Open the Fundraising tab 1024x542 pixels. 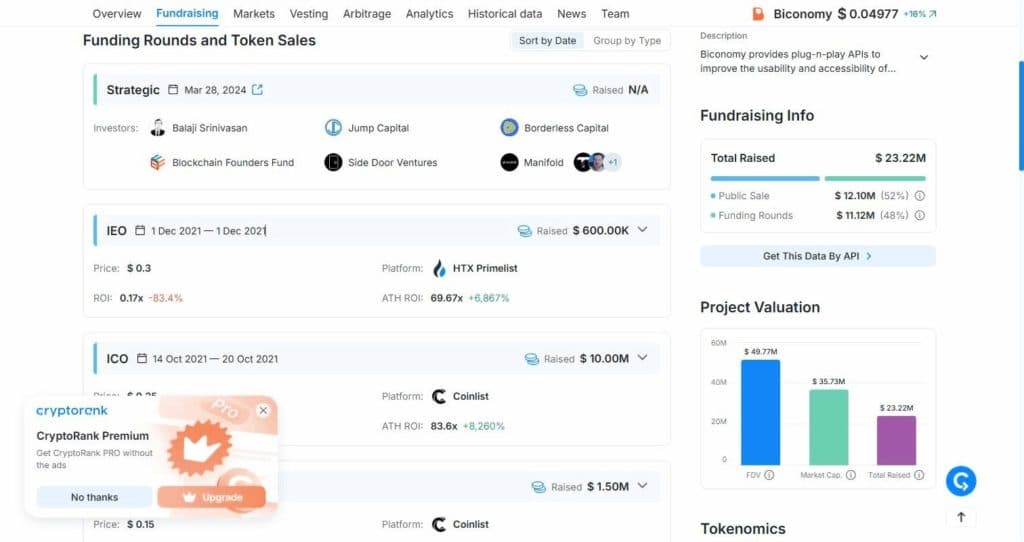(187, 13)
